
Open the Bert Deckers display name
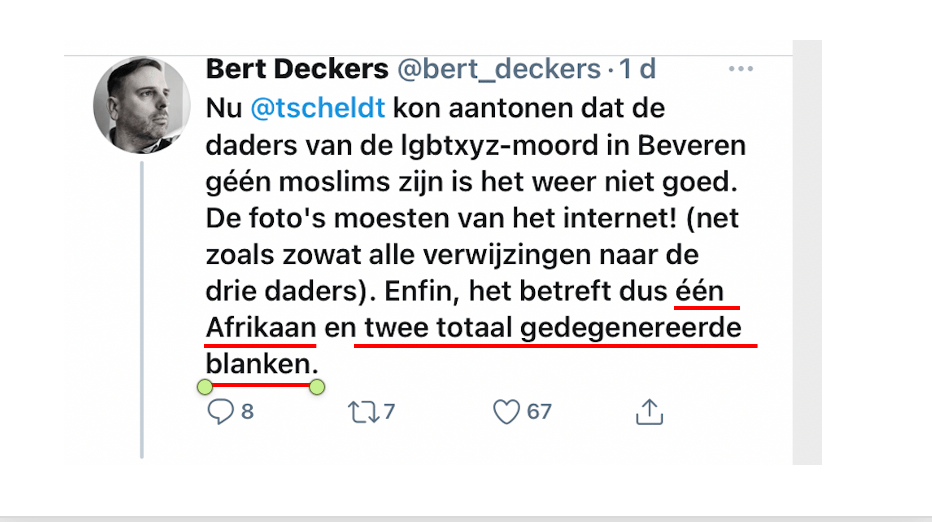[296, 69]
